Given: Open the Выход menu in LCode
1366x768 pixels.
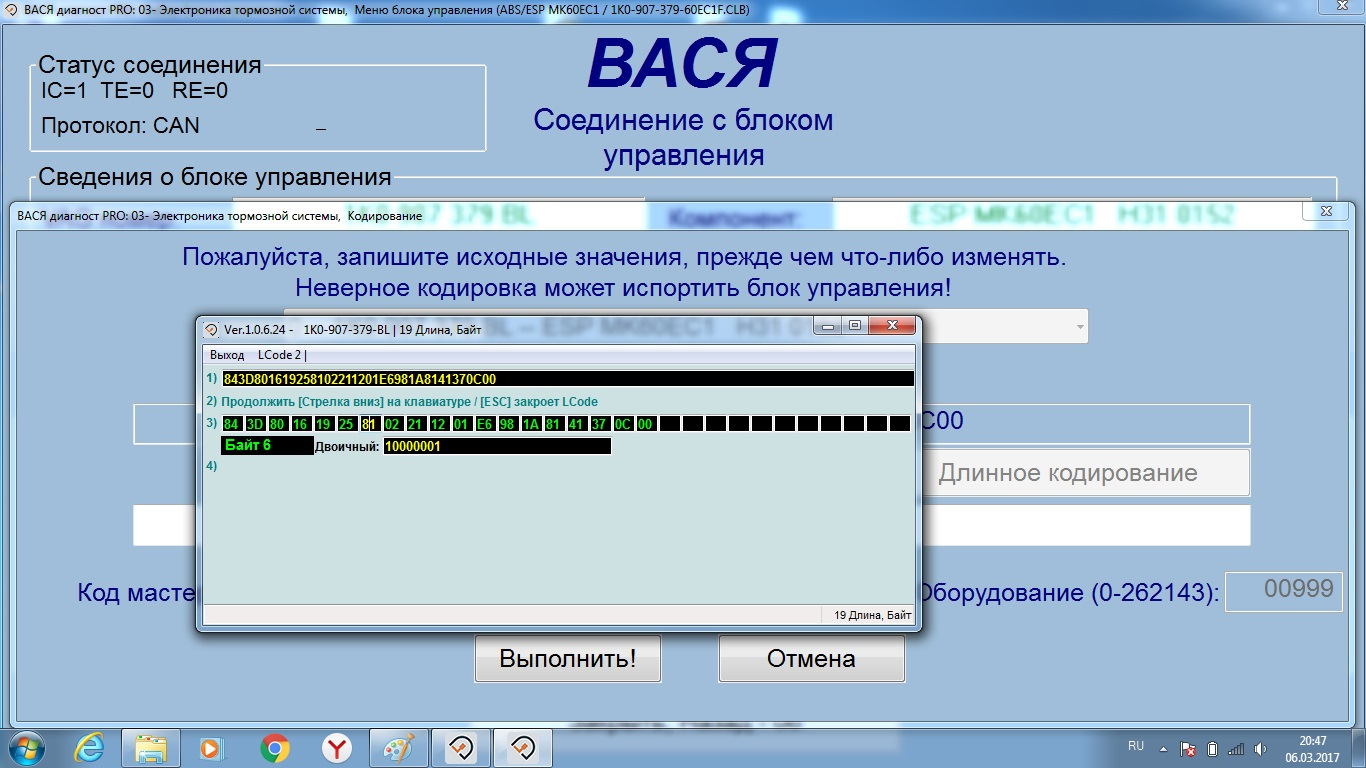Looking at the screenshot, I should click(x=227, y=355).
